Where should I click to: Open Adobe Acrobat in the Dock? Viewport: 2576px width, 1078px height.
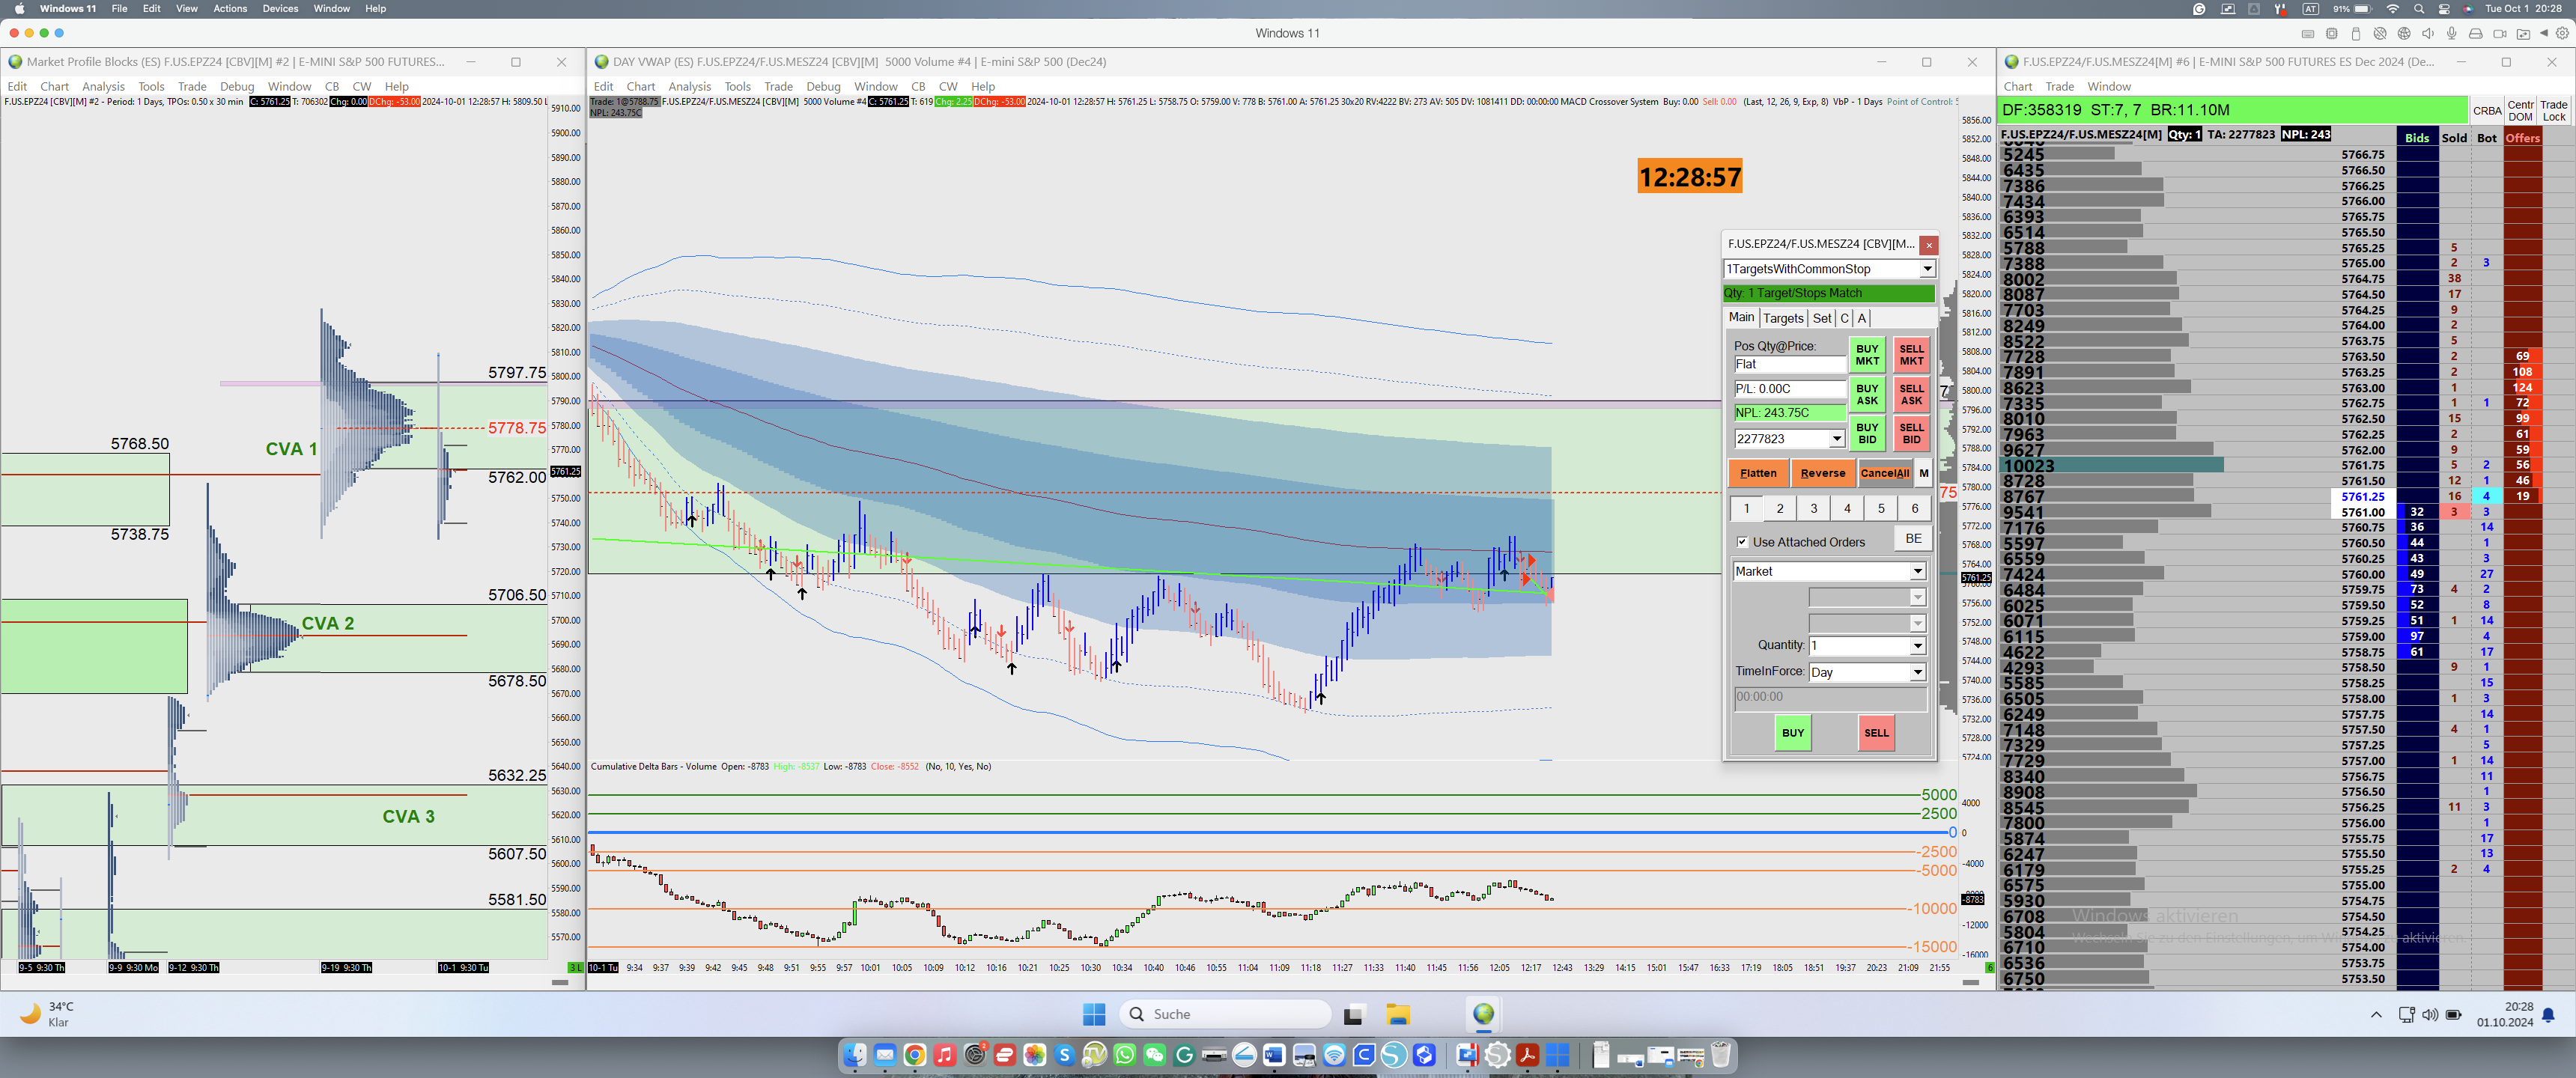pos(1527,1055)
